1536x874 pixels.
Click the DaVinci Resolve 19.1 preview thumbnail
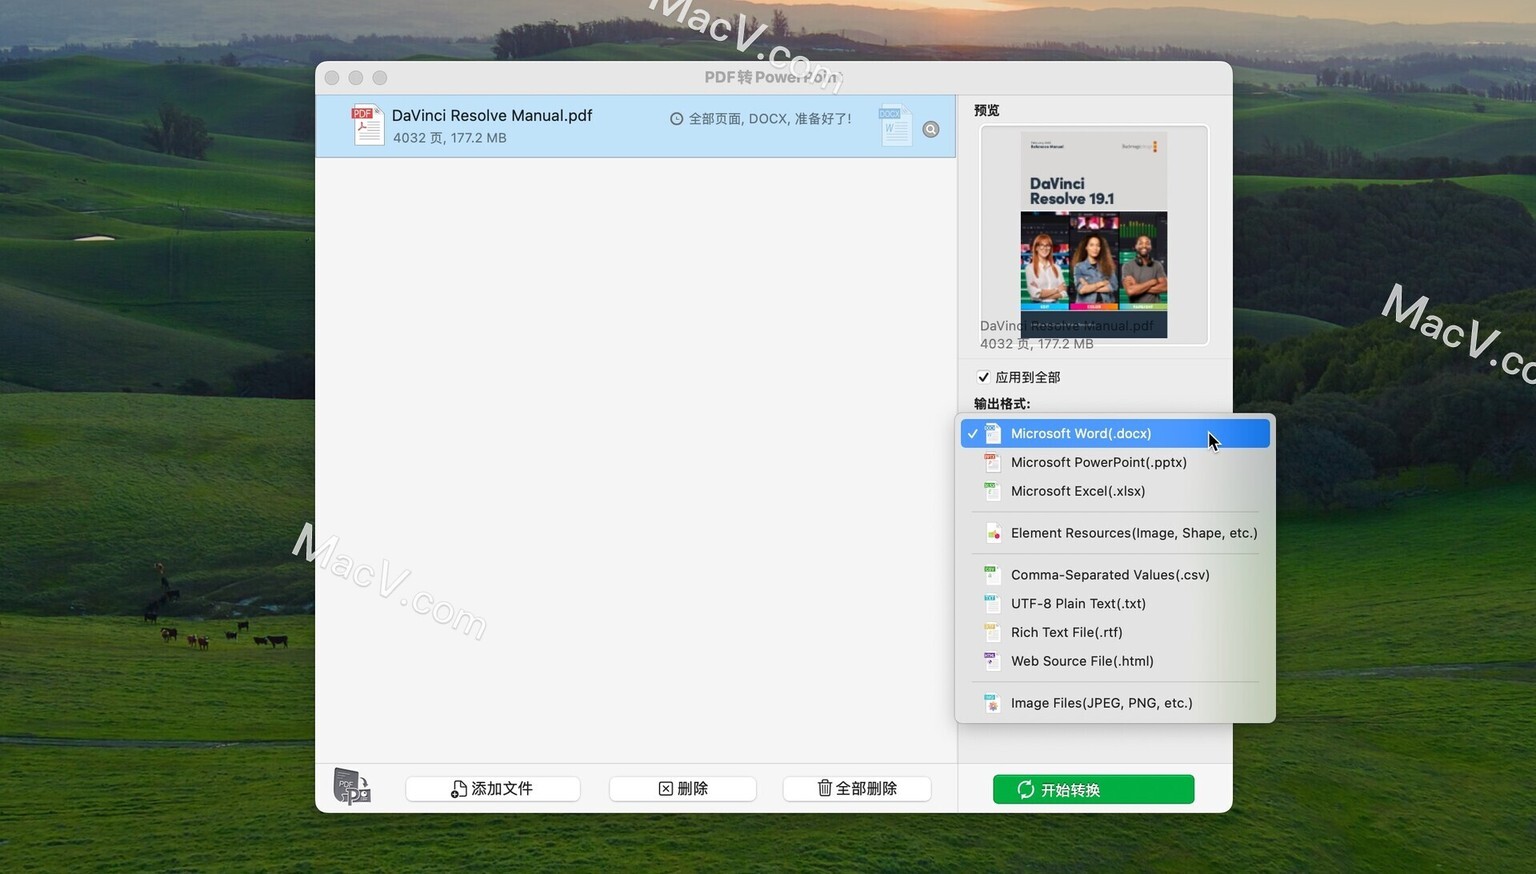point(1094,235)
